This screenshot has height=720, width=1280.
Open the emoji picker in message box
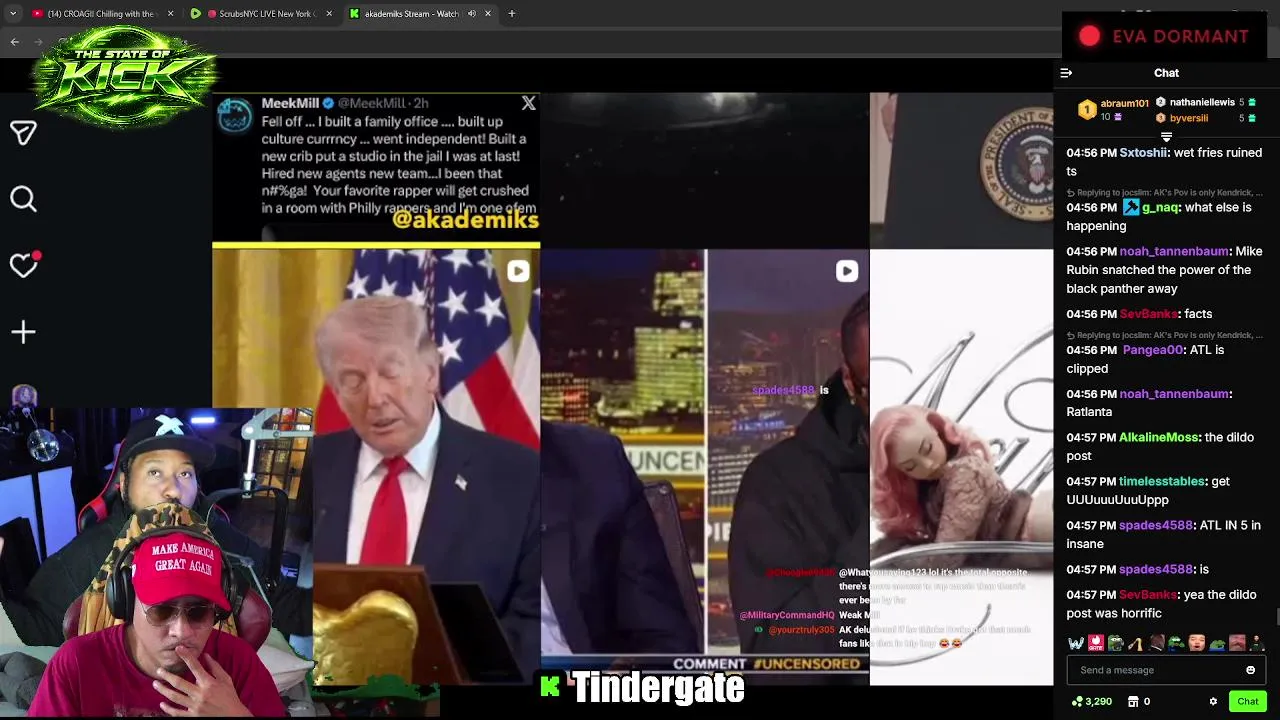click(x=1250, y=670)
